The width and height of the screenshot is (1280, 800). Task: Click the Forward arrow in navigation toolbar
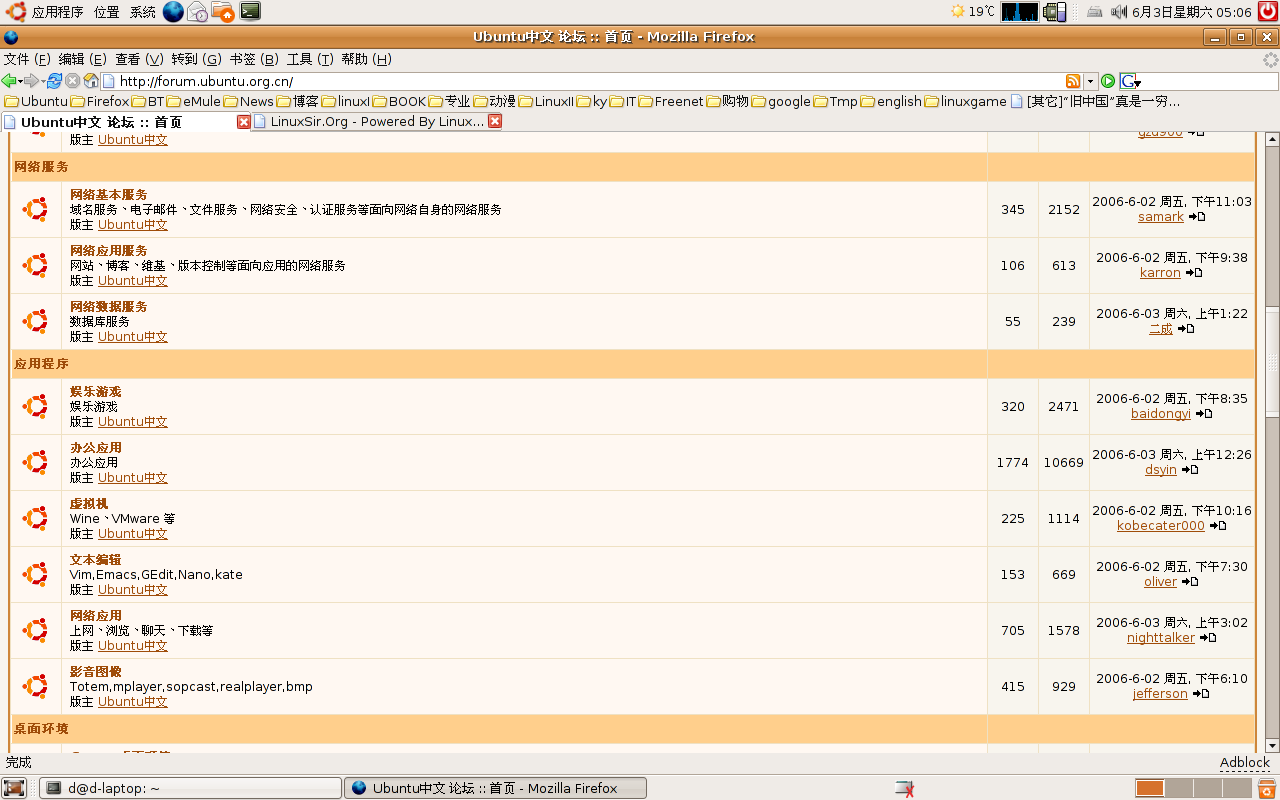point(31,81)
